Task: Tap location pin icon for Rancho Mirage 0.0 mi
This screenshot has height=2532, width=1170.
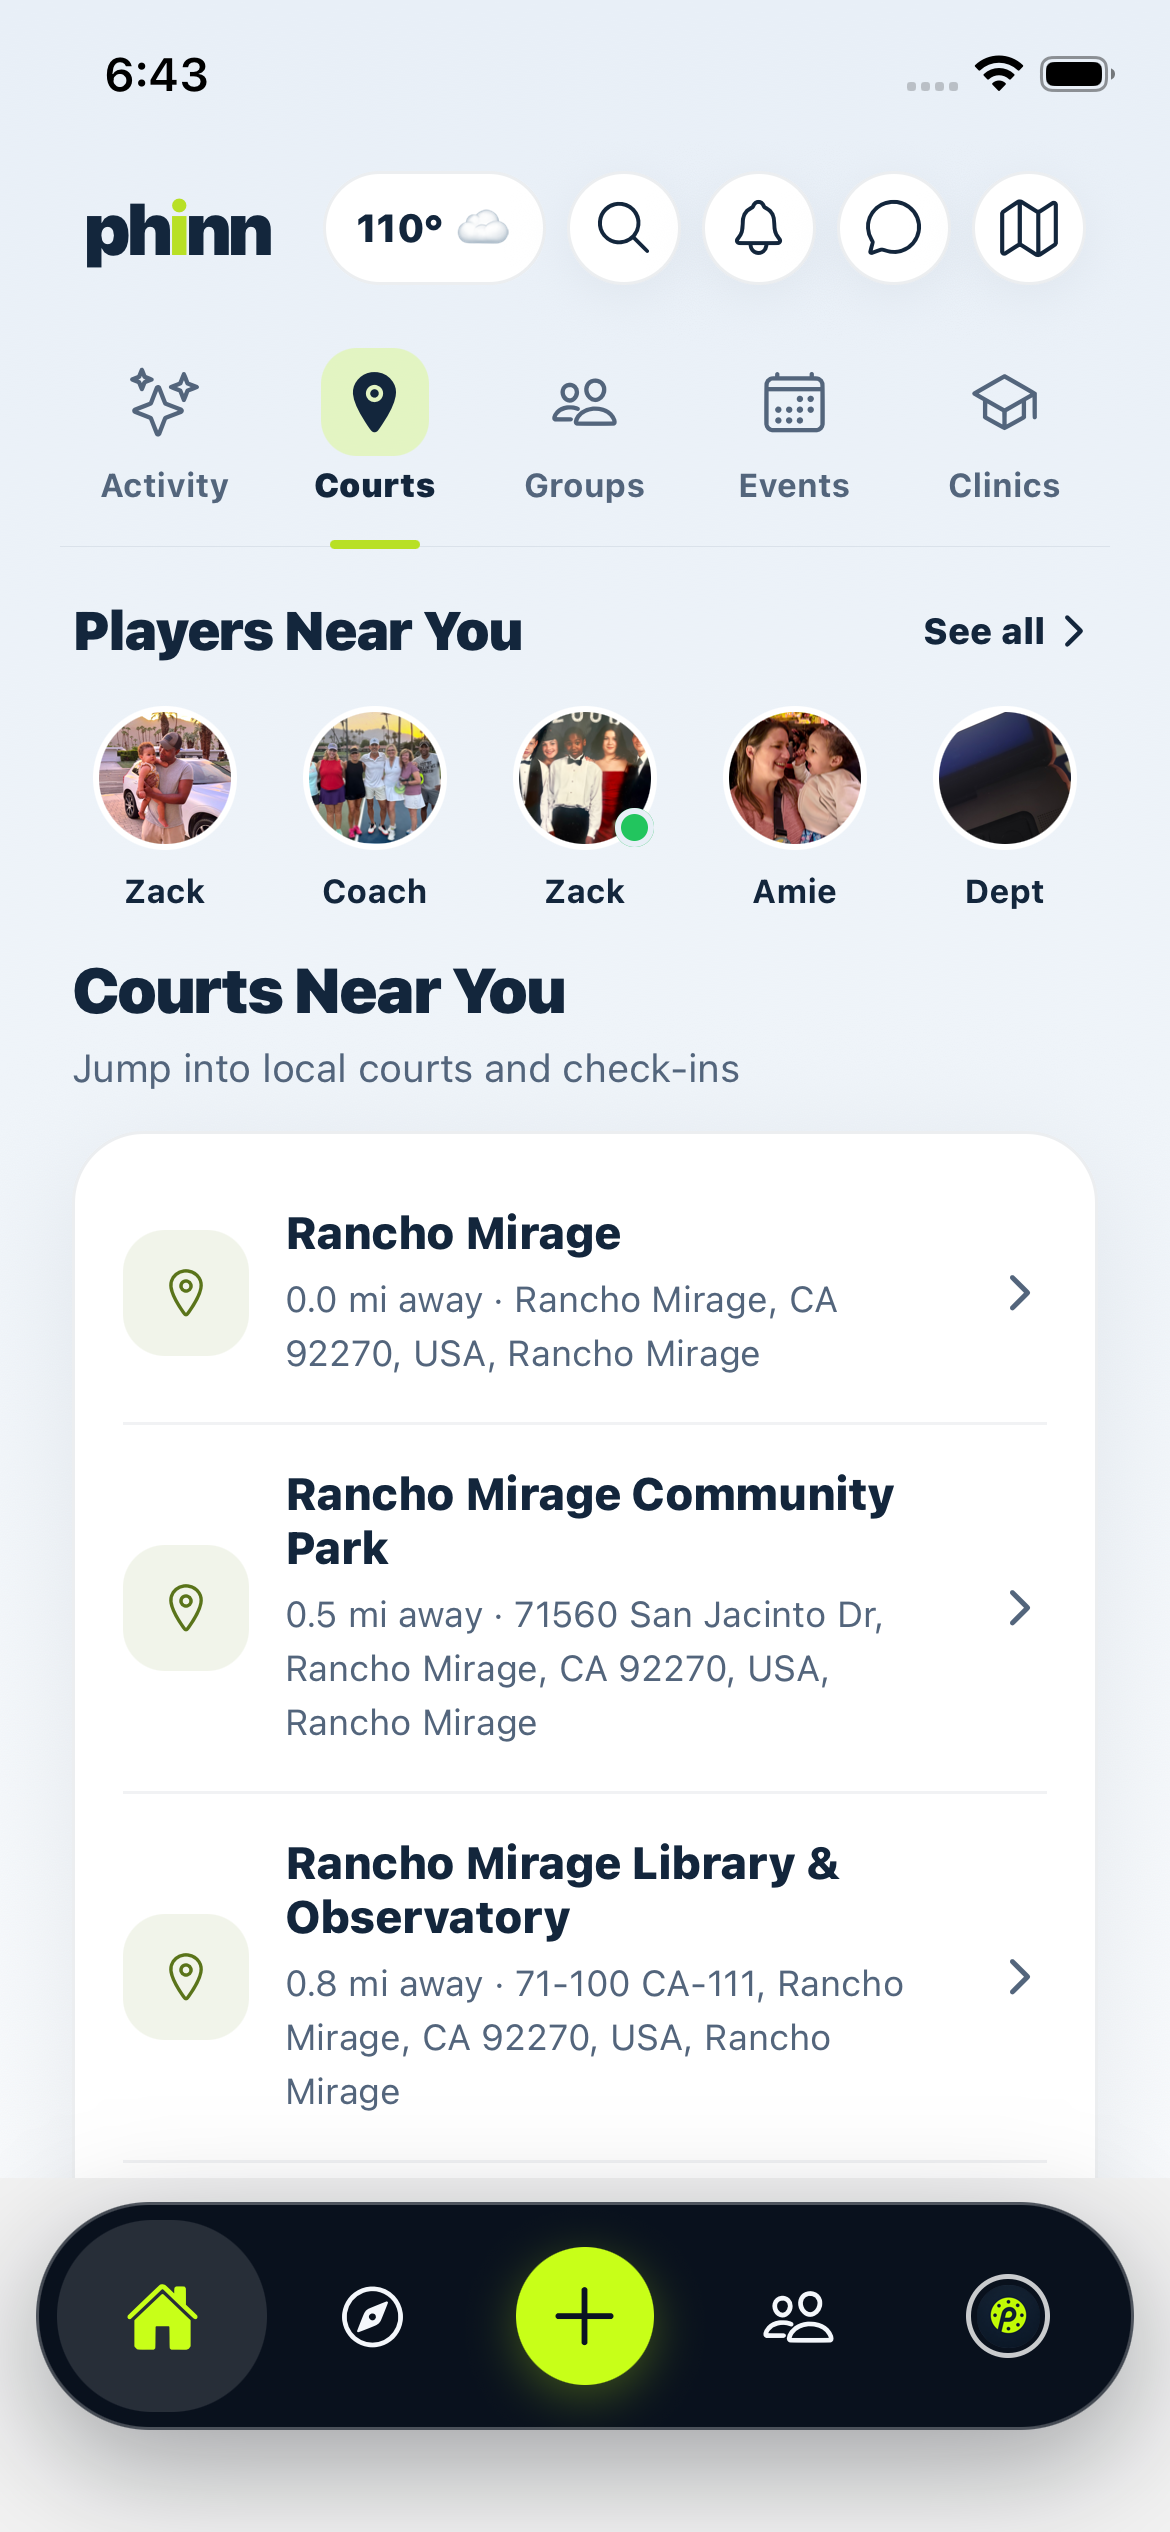Action: [x=186, y=1293]
